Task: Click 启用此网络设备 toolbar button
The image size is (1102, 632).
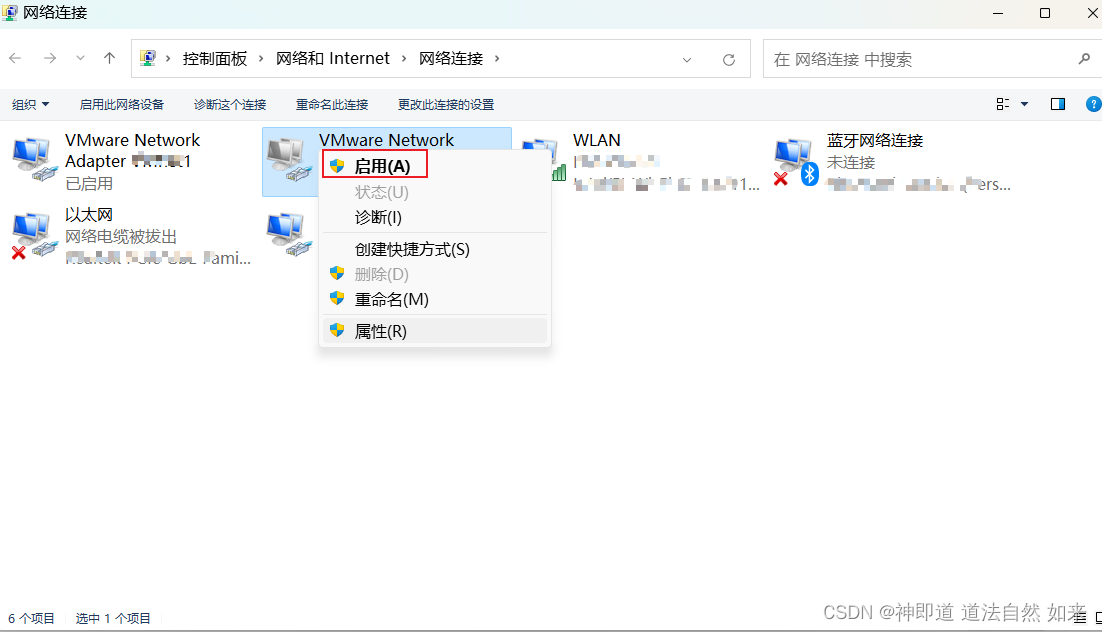Action: (x=122, y=104)
